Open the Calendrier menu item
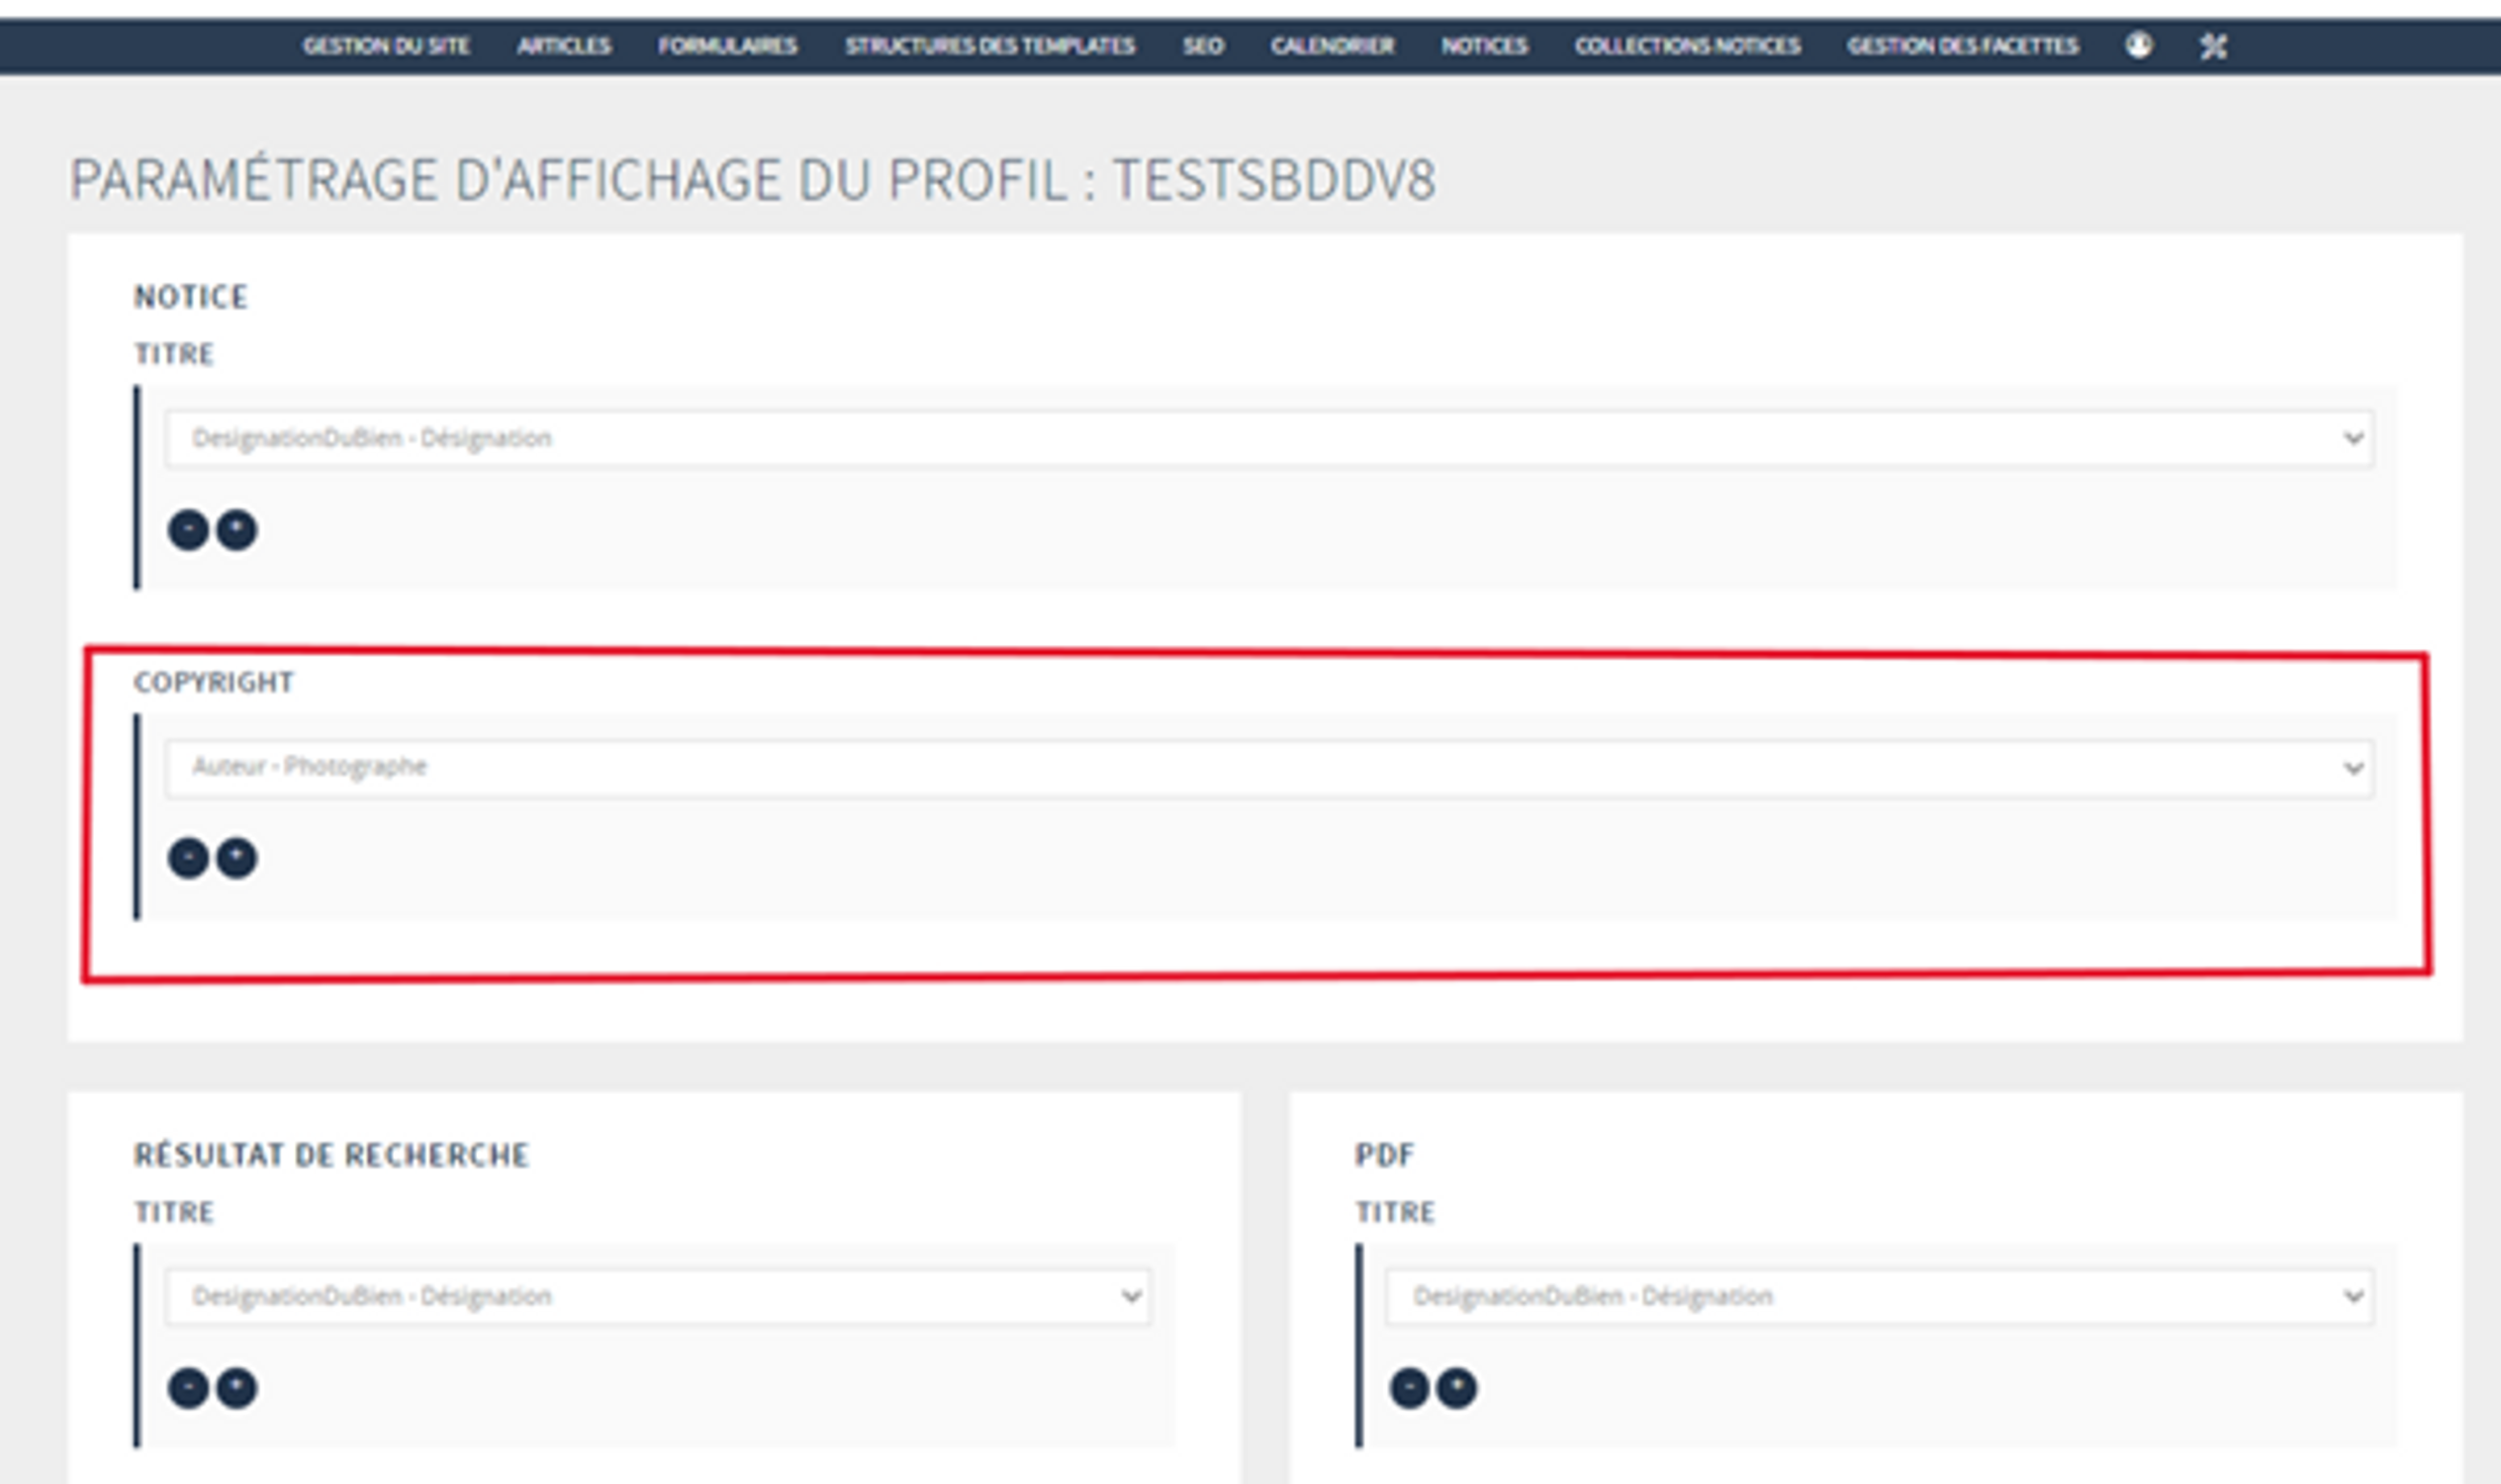This screenshot has width=2501, height=1484. click(x=1332, y=46)
